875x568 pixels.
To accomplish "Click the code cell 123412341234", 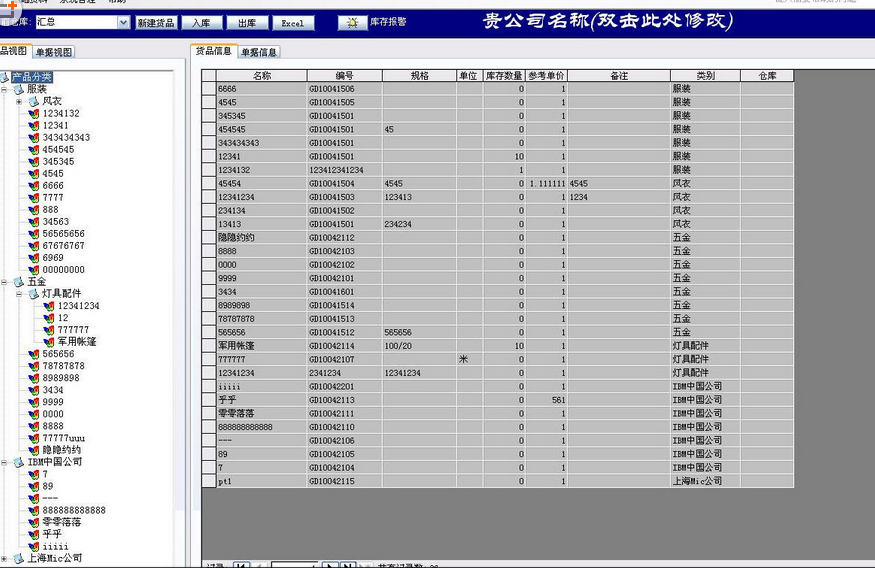I will 344,170.
